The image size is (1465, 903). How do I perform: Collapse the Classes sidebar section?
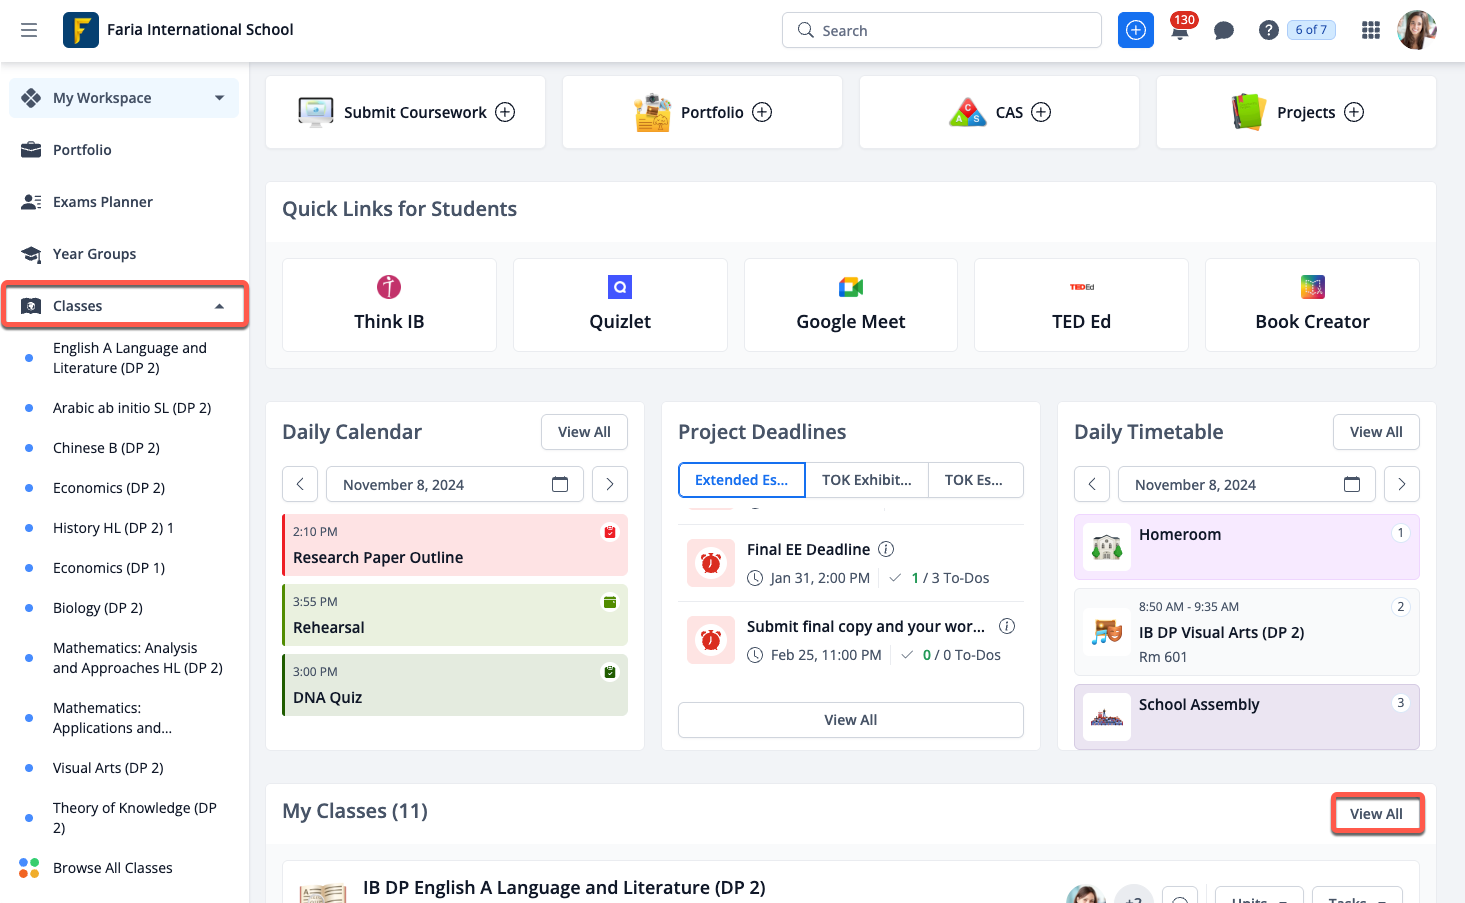pos(219,306)
